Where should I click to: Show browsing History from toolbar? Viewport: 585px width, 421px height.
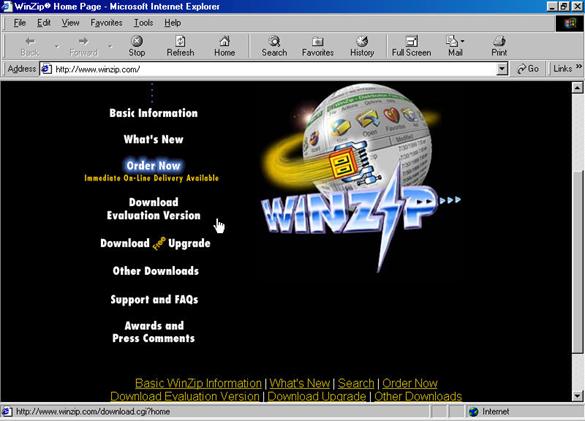coord(362,46)
